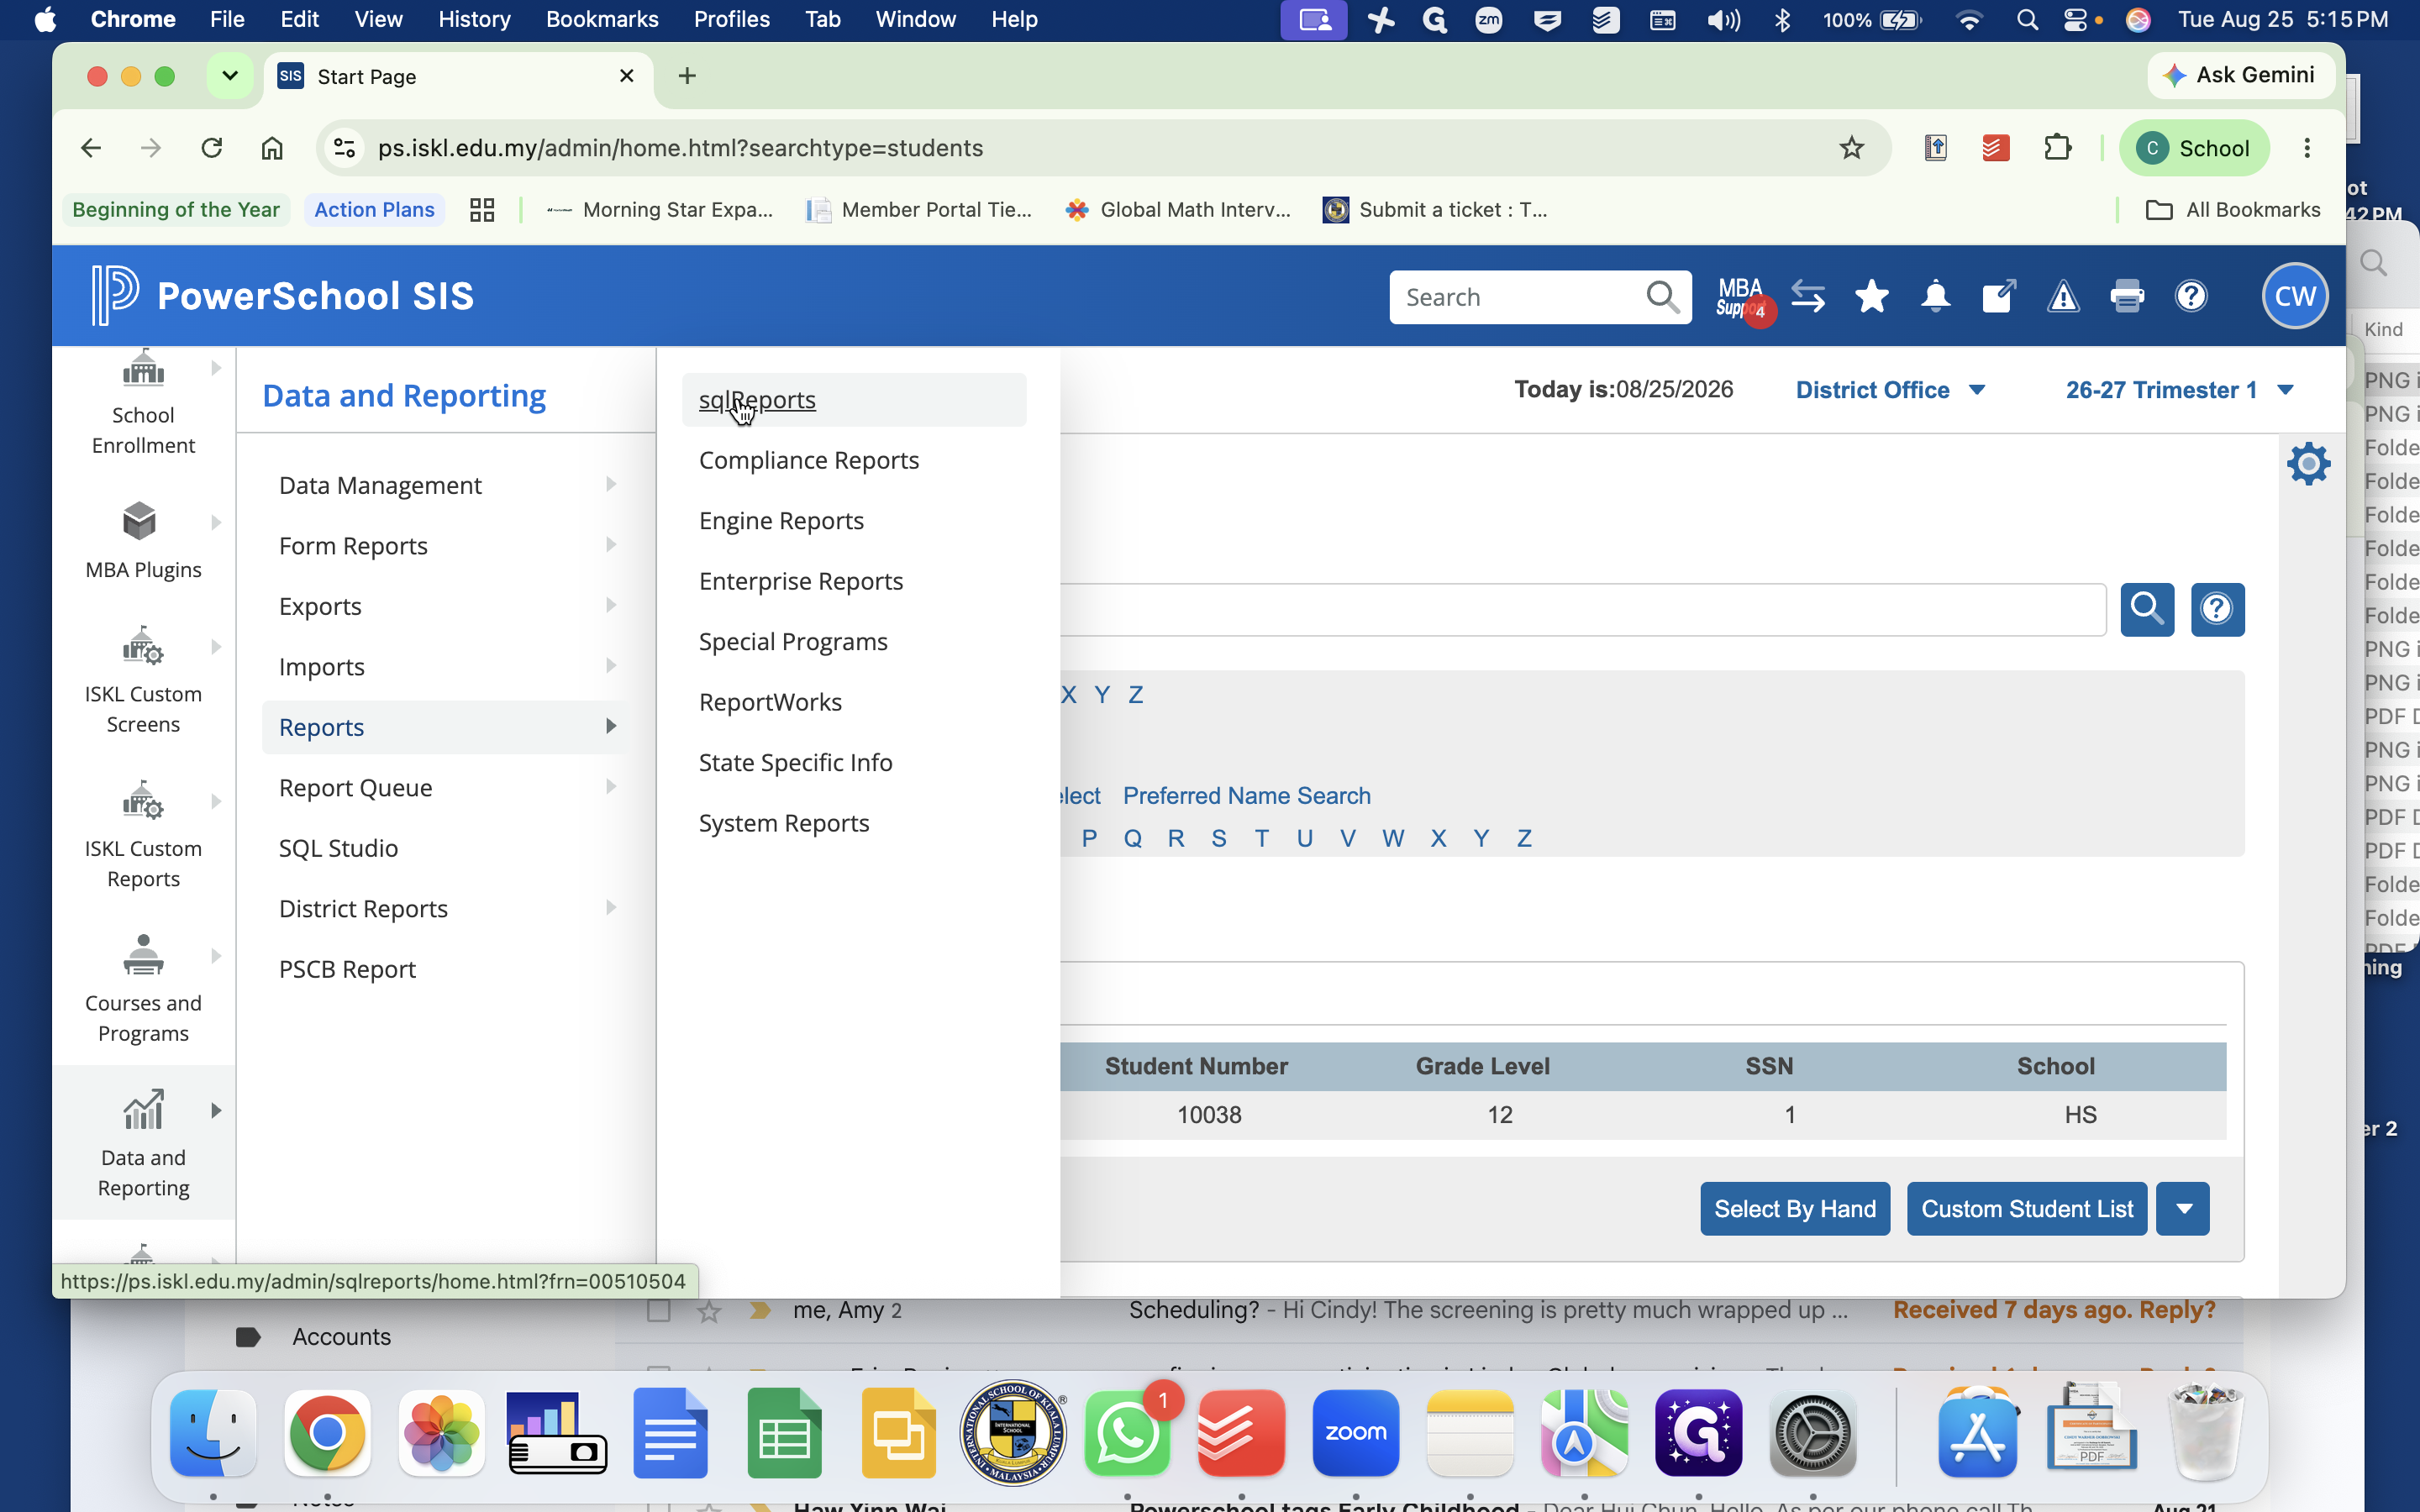Open the Action Plans bookmark
This screenshot has width=2420, height=1512.
point(374,209)
